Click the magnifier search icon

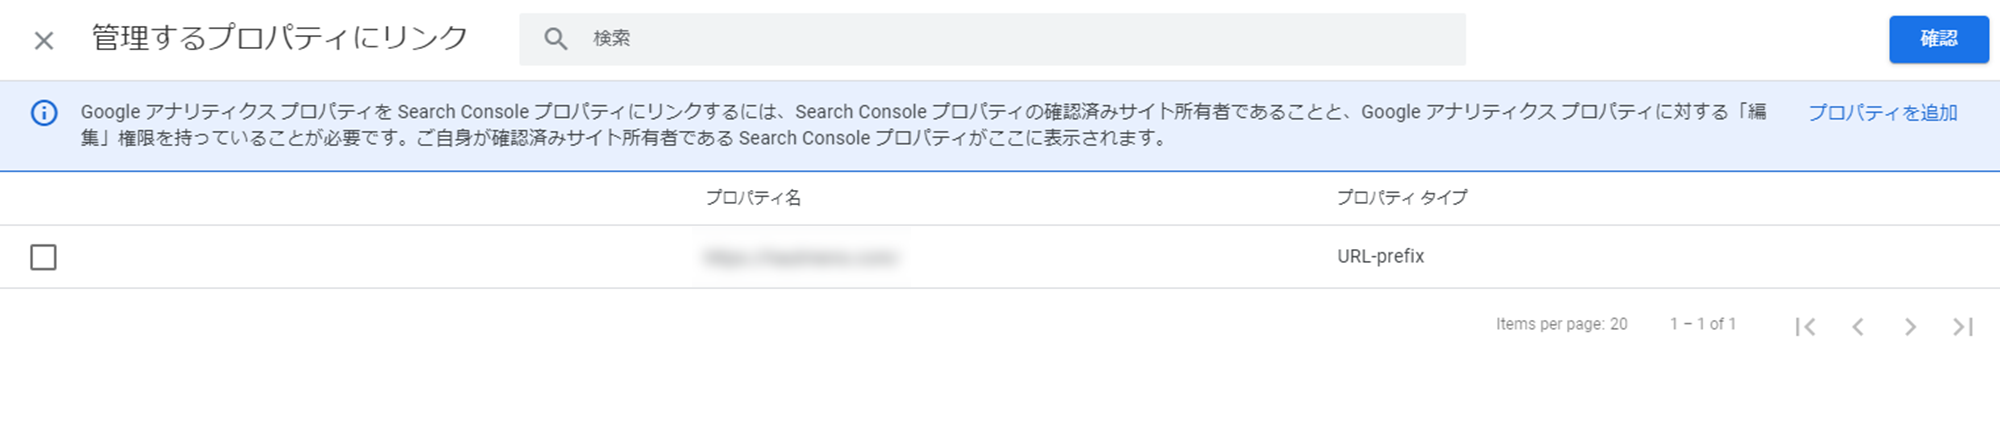click(x=556, y=39)
